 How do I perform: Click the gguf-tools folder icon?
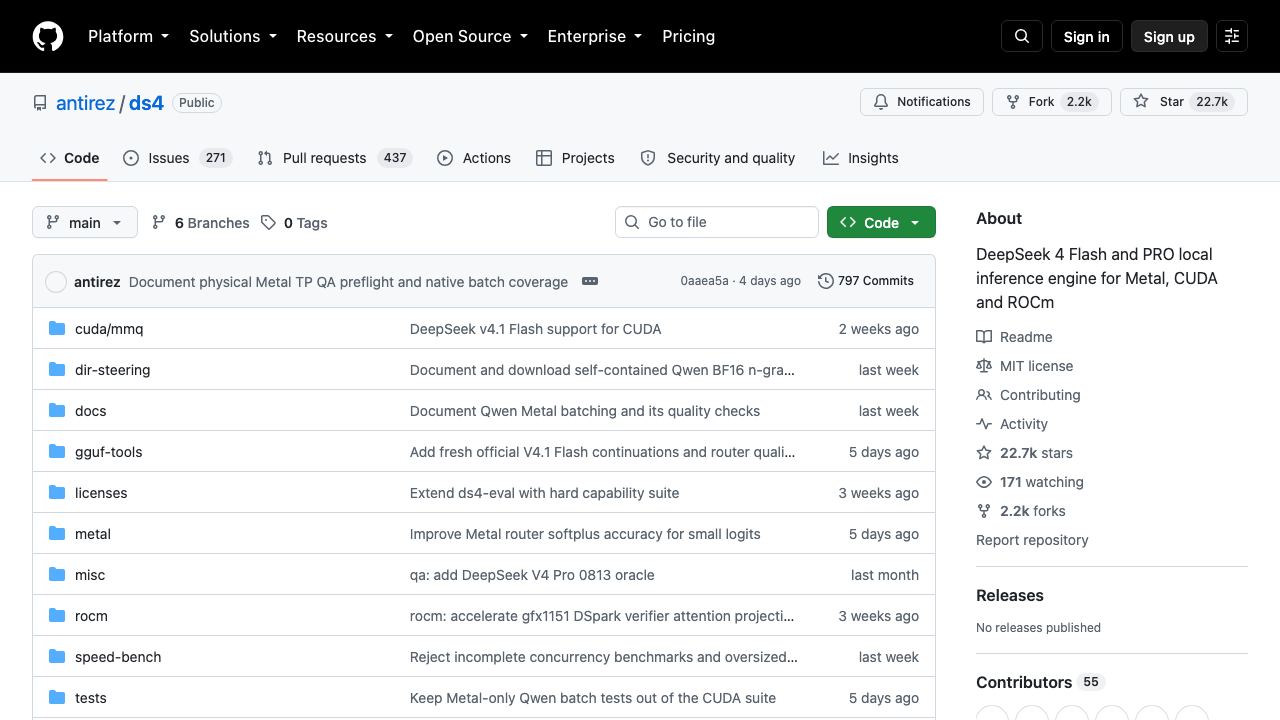[57, 451]
